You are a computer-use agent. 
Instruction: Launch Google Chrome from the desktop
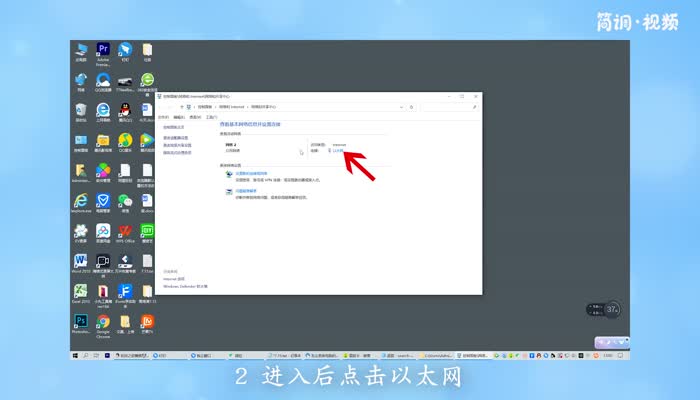103,326
